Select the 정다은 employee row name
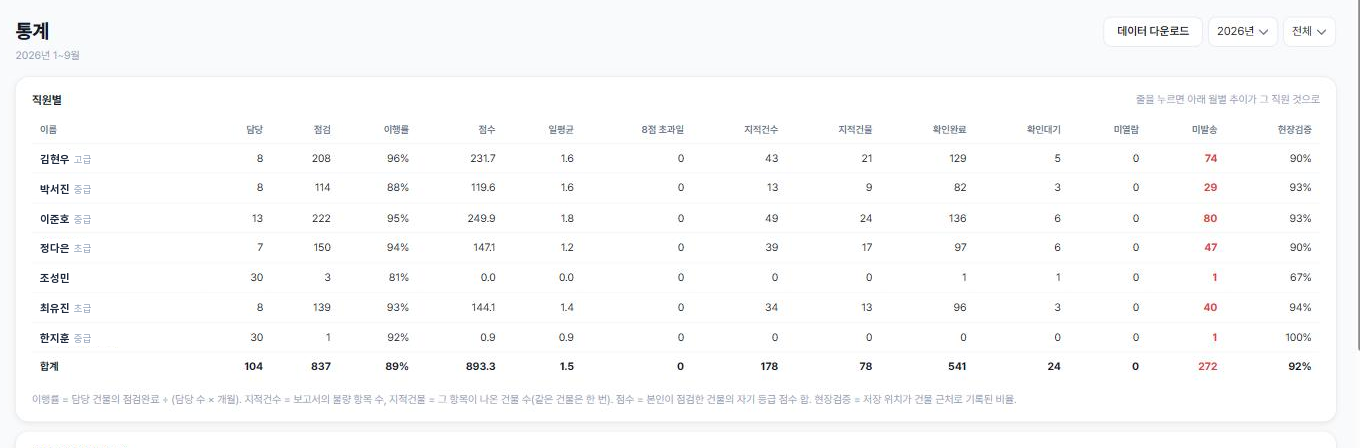This screenshot has width=1360, height=448. (x=55, y=248)
